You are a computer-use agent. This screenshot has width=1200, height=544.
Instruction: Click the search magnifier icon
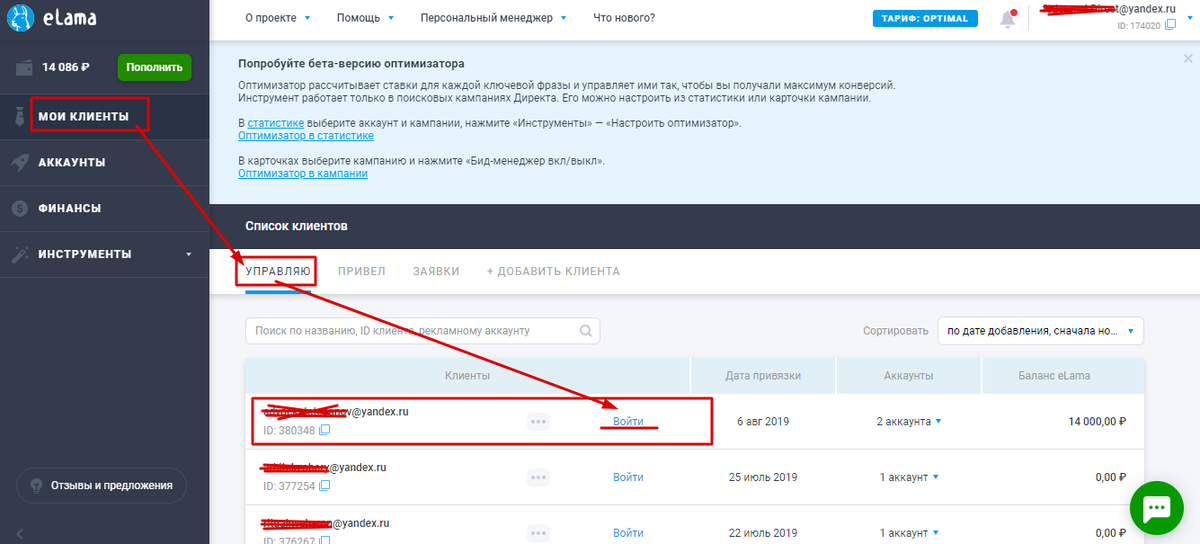(587, 330)
